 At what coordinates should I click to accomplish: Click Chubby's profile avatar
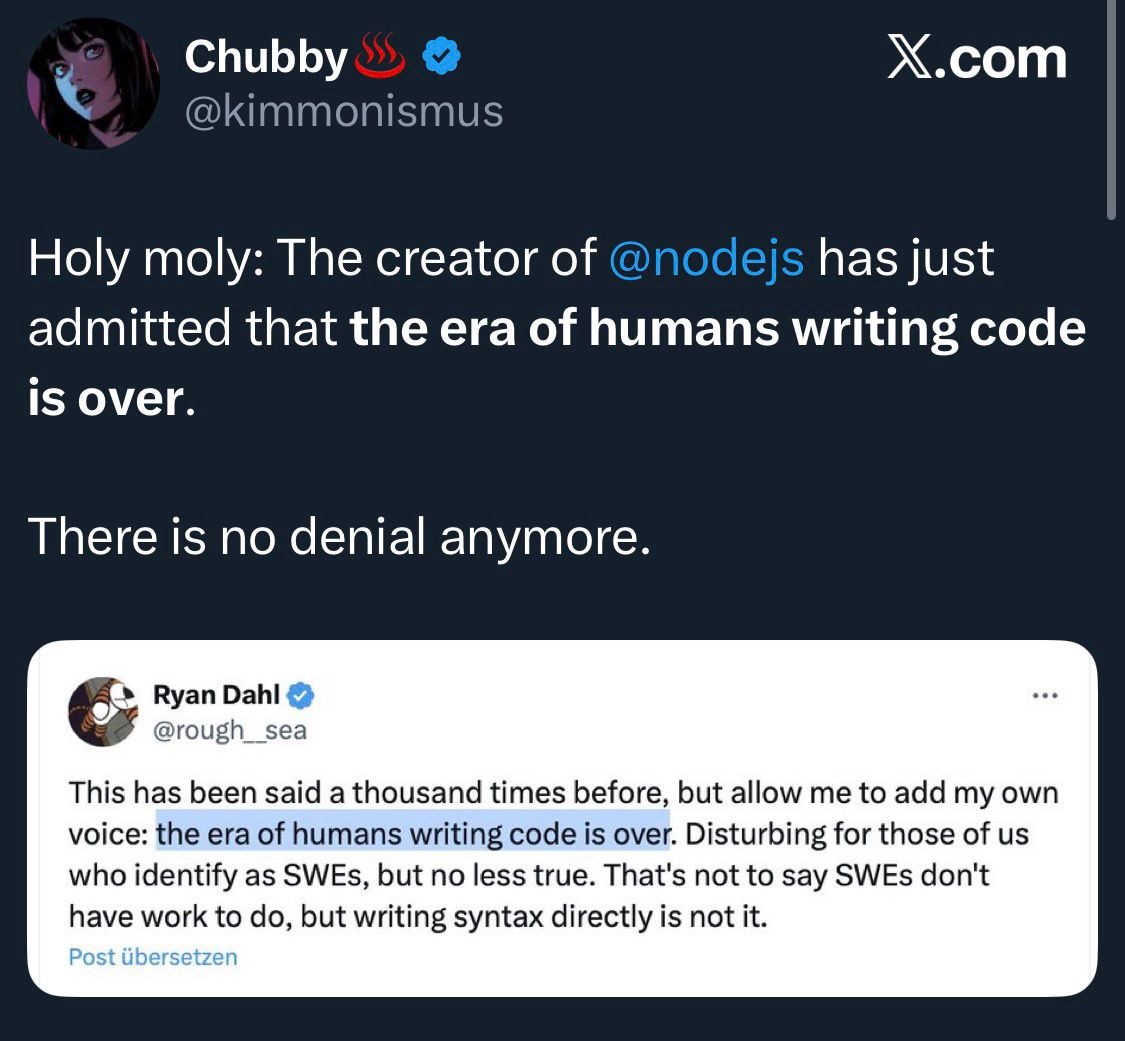(x=90, y=82)
